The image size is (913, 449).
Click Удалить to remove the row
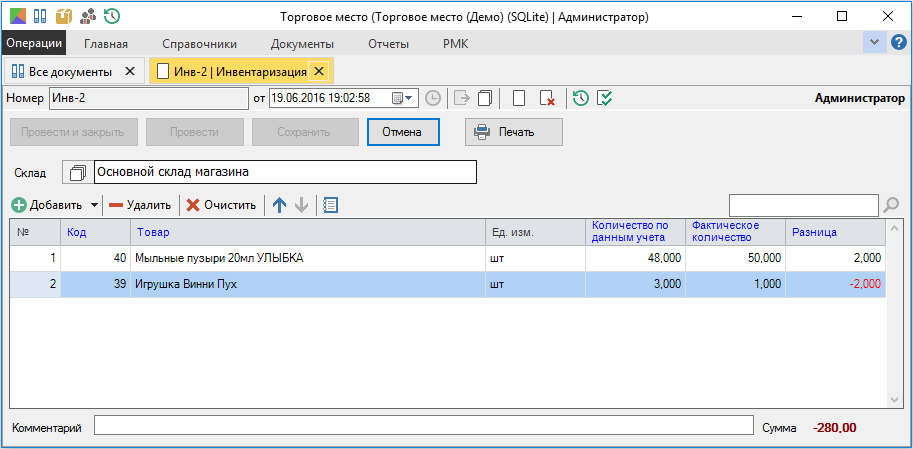click(140, 205)
